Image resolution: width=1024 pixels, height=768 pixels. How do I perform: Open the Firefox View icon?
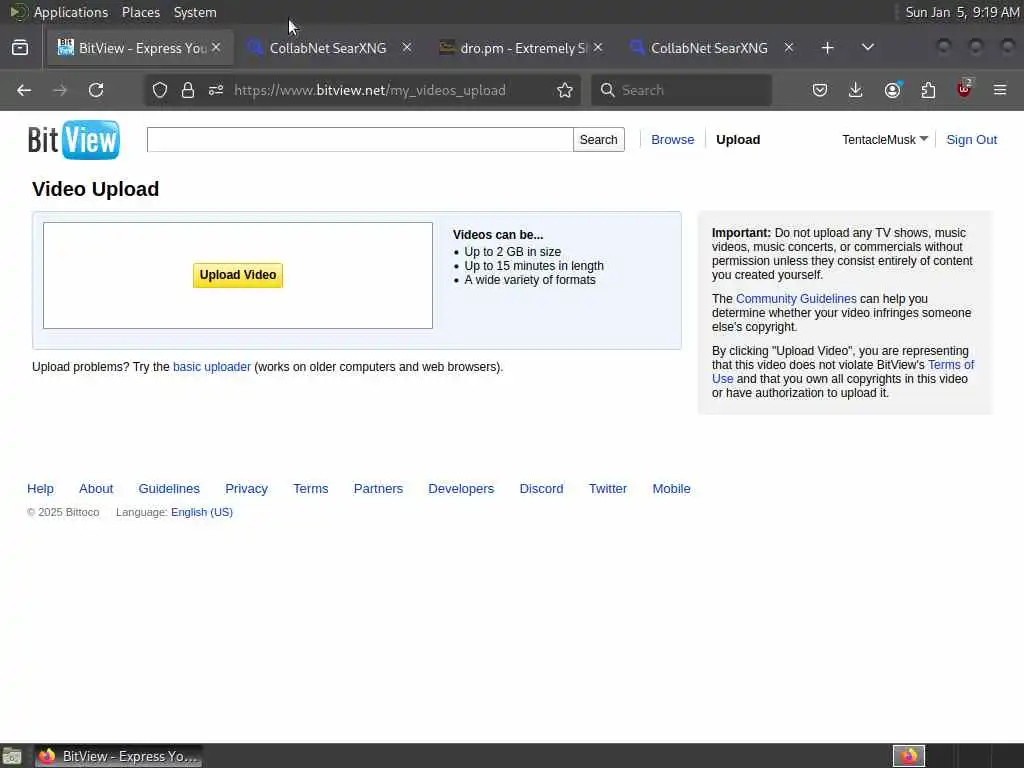coord(20,48)
